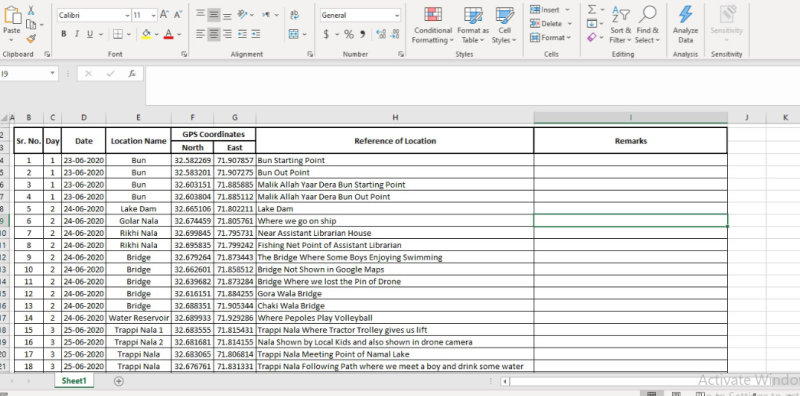This screenshot has width=800, height=396.
Task: Open Sort & Filter menu
Action: click(620, 24)
